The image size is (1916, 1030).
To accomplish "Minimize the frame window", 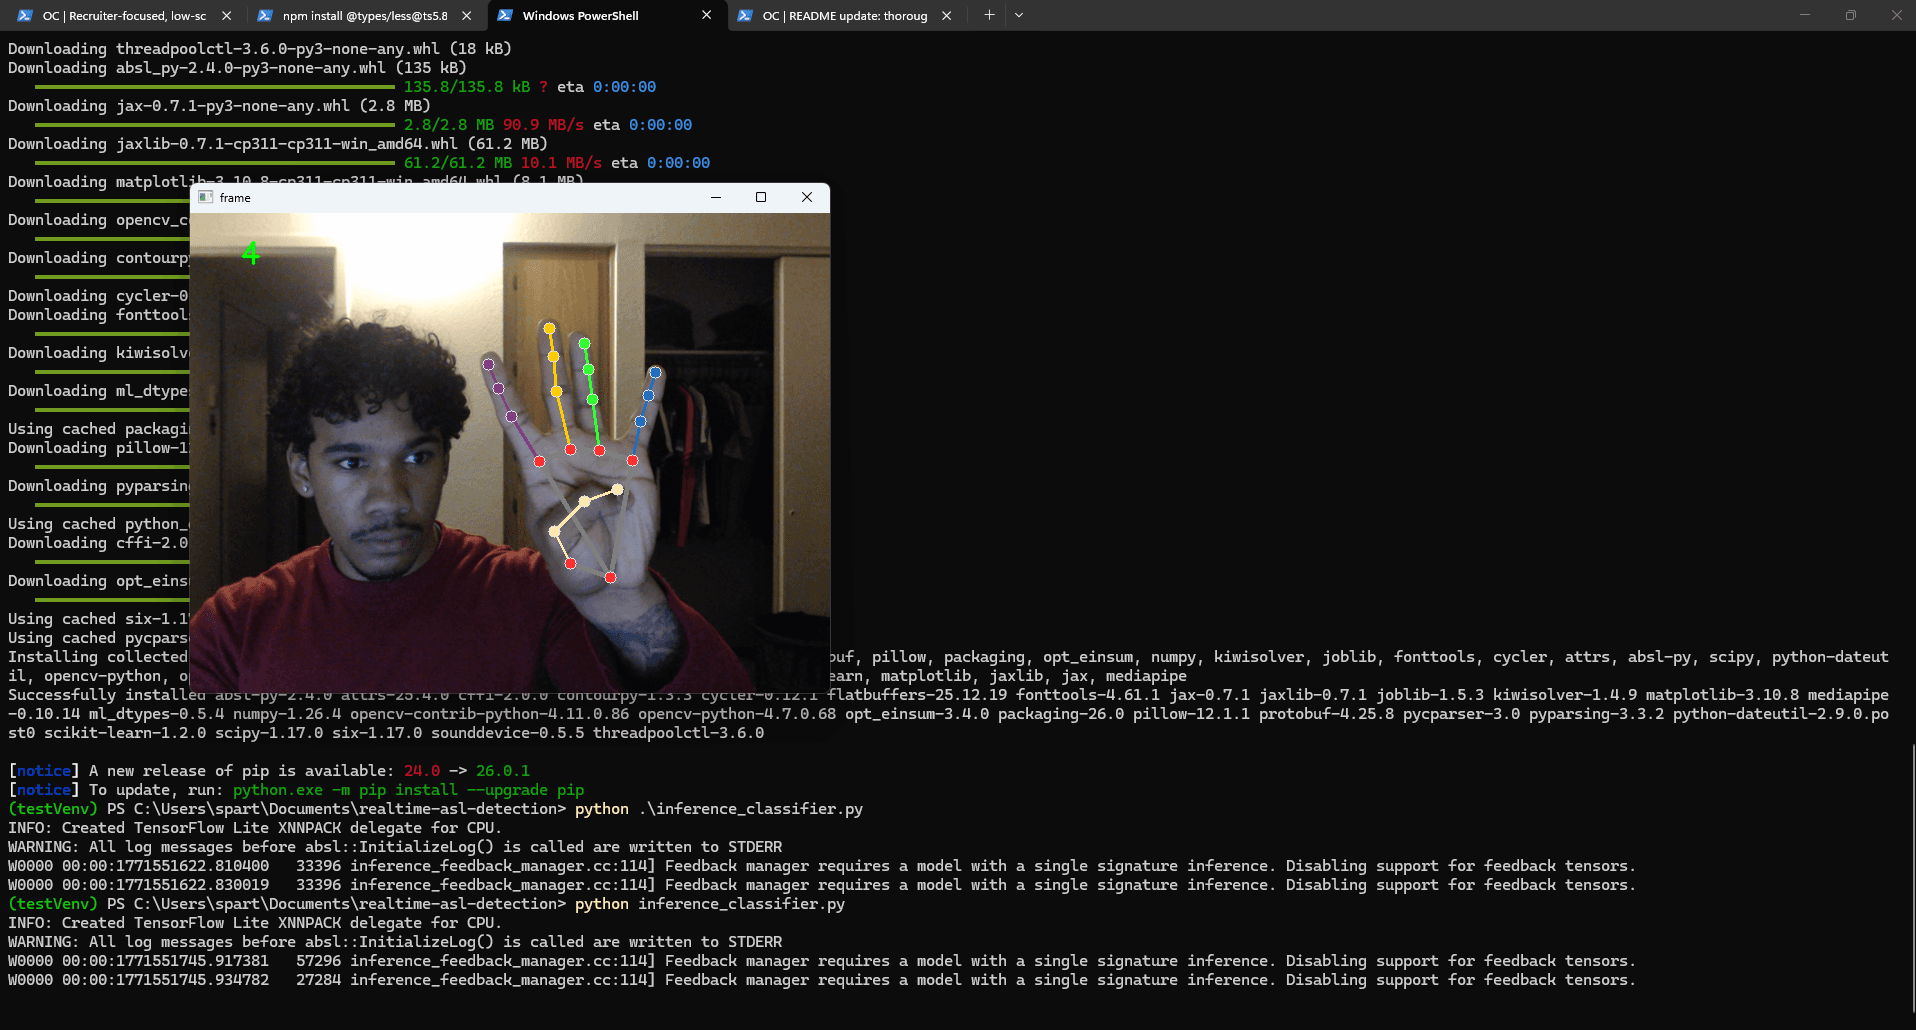I will (715, 197).
